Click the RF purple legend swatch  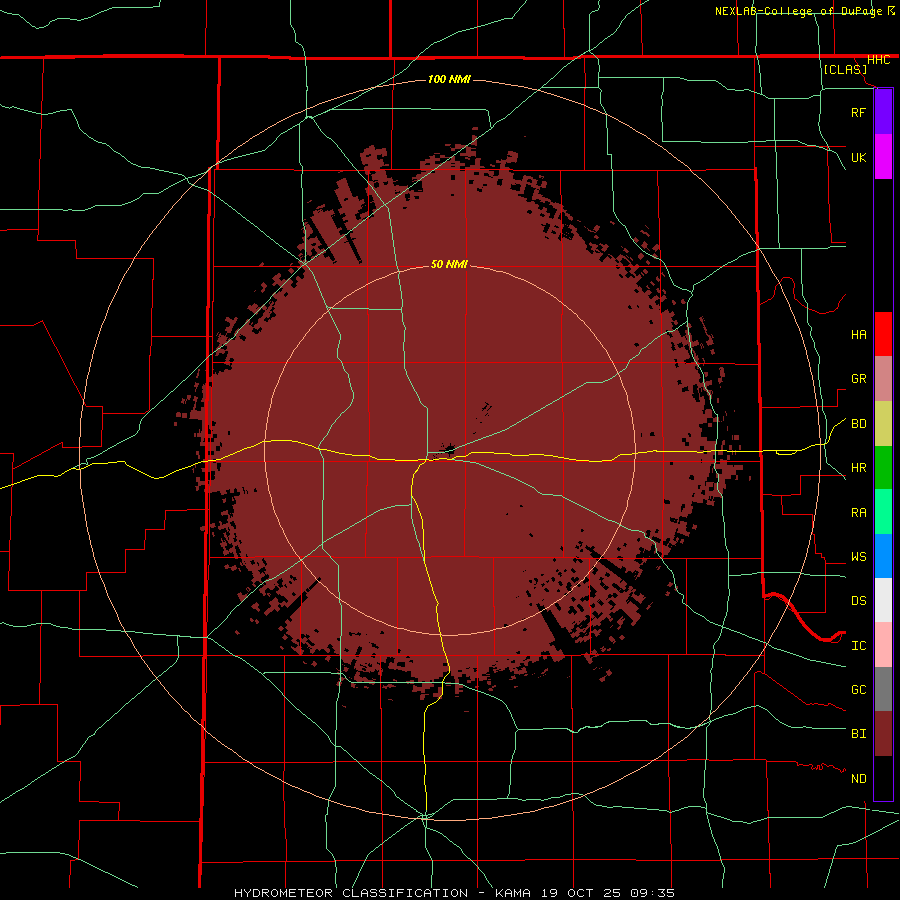[x=883, y=112]
